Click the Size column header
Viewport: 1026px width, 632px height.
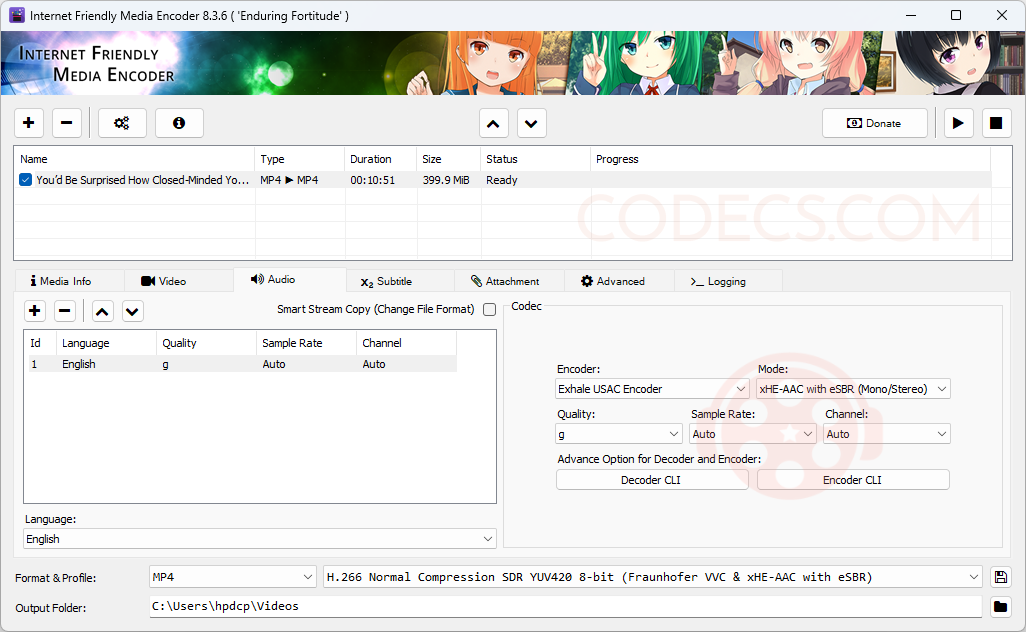point(449,159)
